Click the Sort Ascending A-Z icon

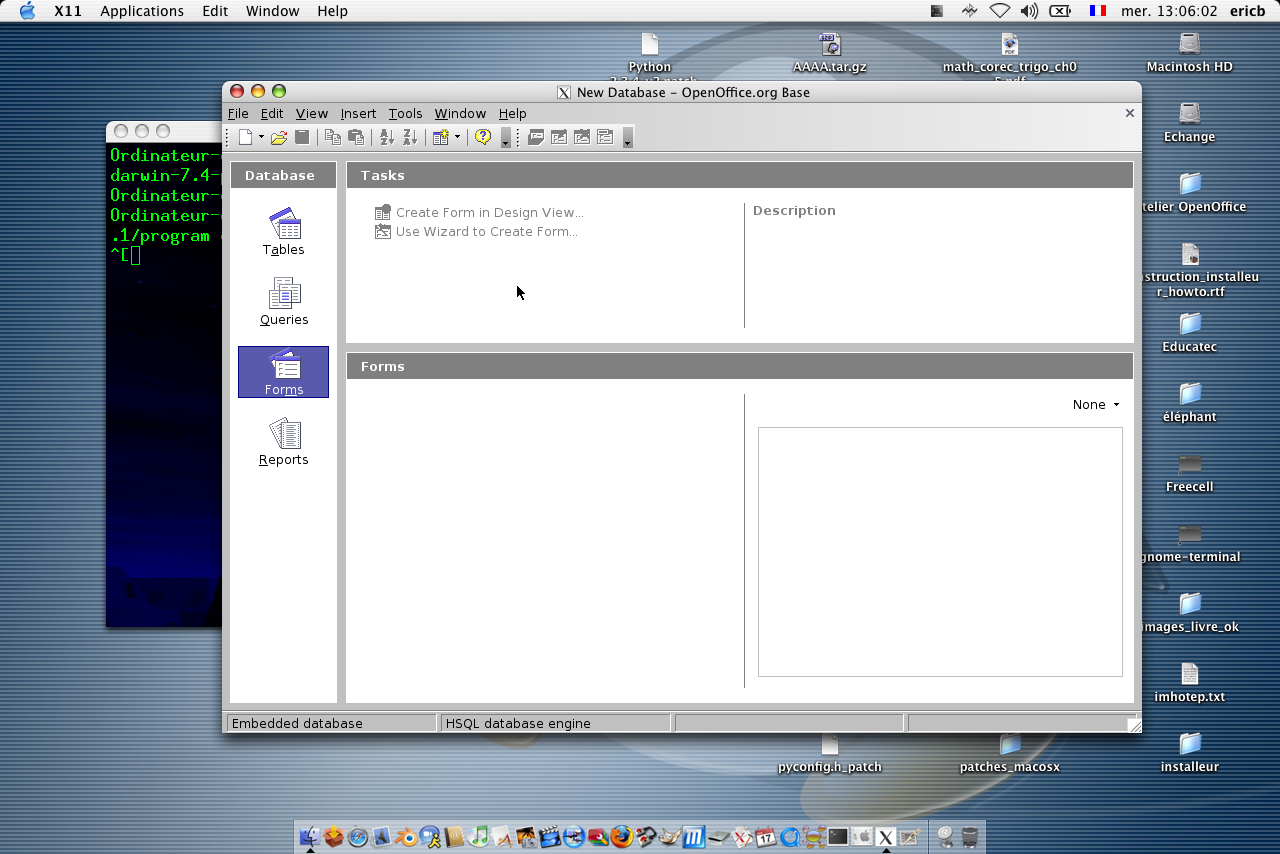click(x=386, y=137)
